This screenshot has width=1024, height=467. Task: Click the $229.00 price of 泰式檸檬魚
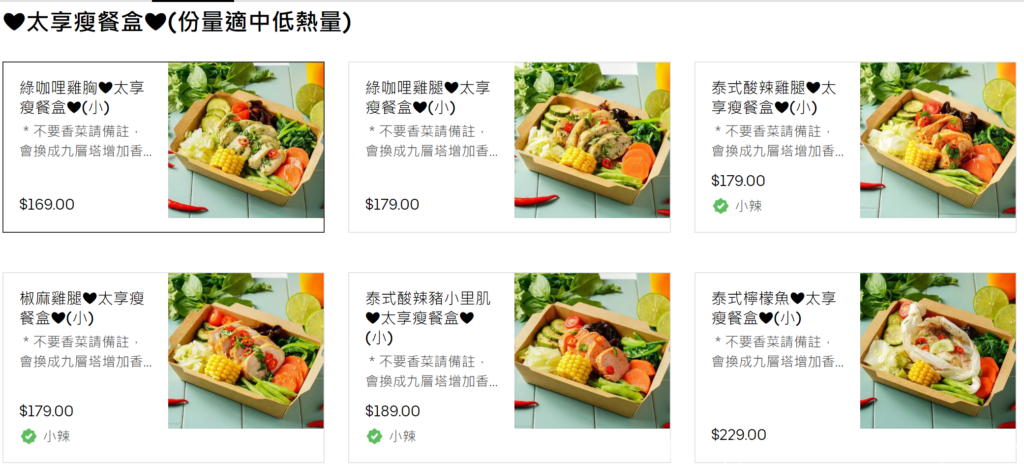[x=739, y=435]
